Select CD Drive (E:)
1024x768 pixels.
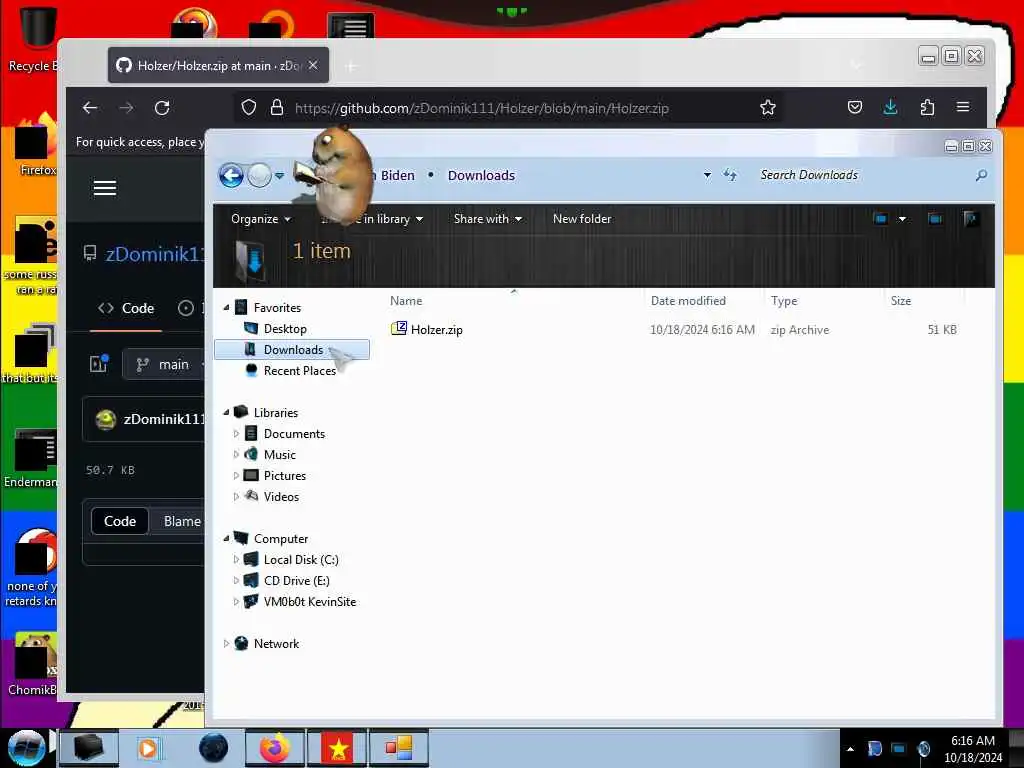pos(296,581)
